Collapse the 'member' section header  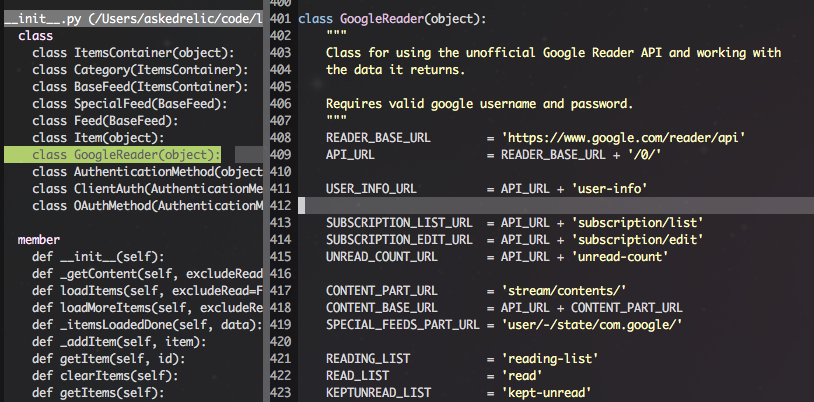(39, 240)
